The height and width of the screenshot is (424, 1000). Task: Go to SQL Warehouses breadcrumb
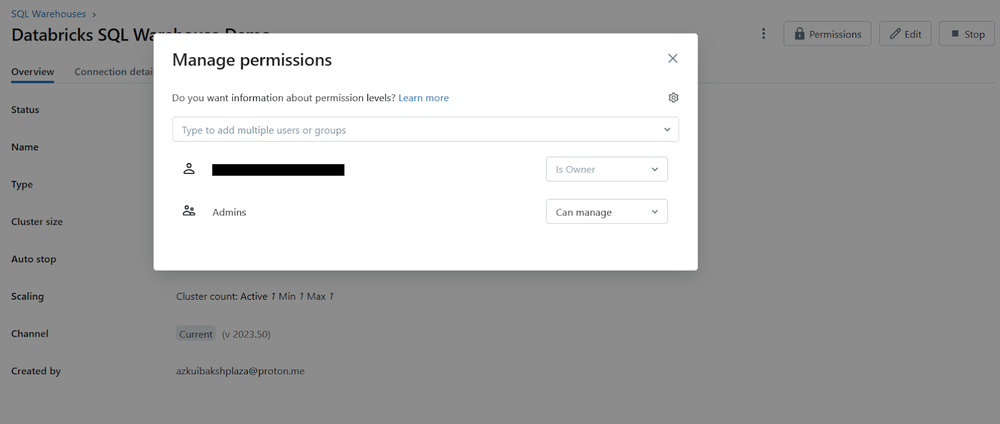pyautogui.click(x=48, y=14)
